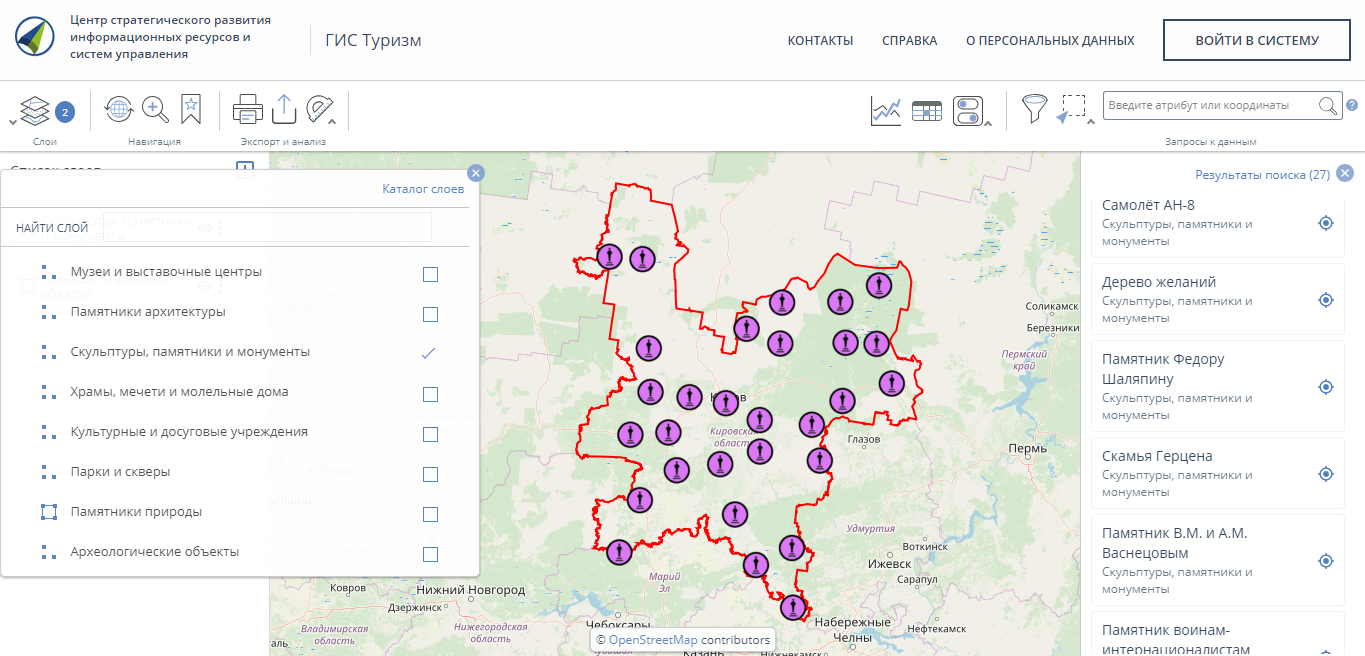The image size is (1365, 656).
Task: Open the data filter funnel
Action: (1034, 108)
